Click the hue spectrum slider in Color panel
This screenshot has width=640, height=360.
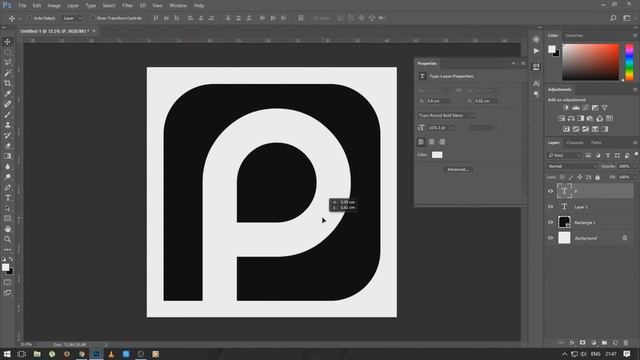(x=629, y=62)
